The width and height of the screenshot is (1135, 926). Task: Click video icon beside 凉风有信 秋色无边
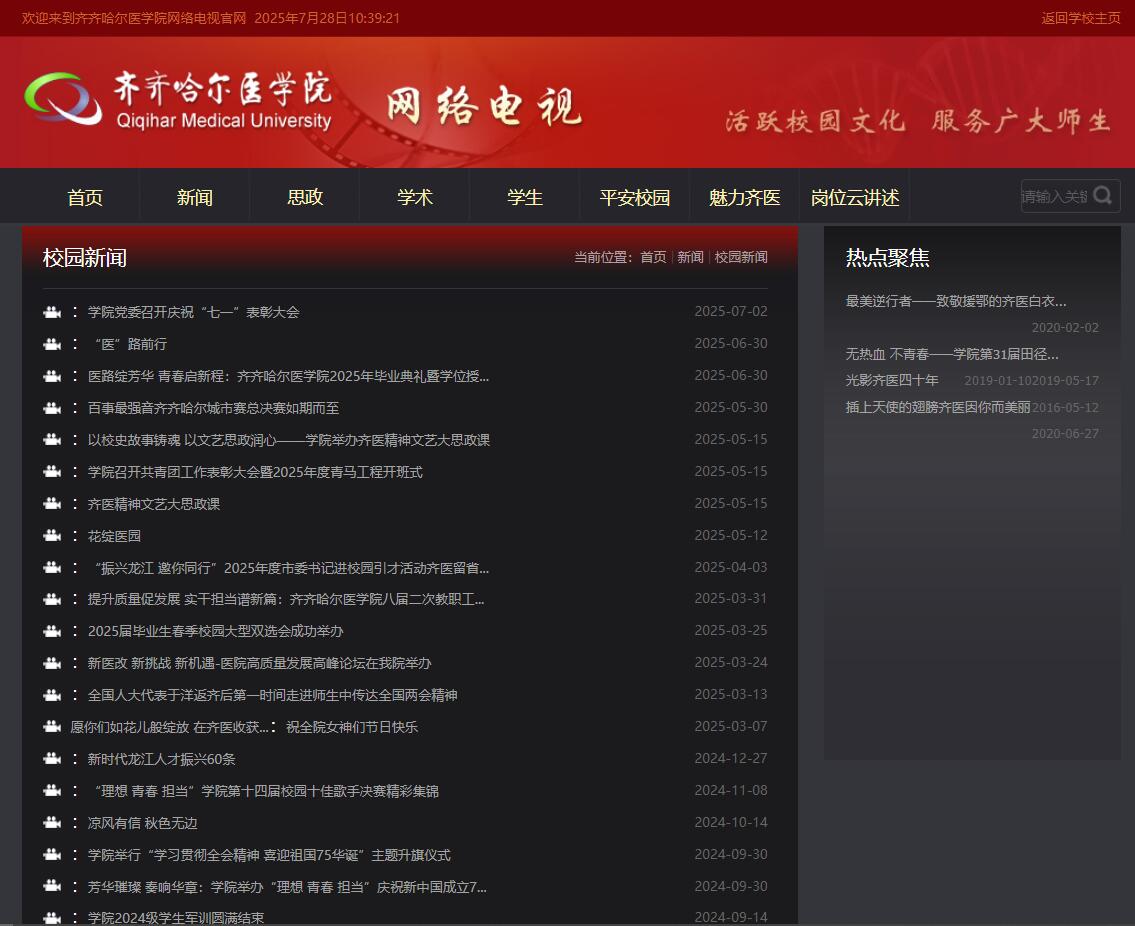coord(52,822)
